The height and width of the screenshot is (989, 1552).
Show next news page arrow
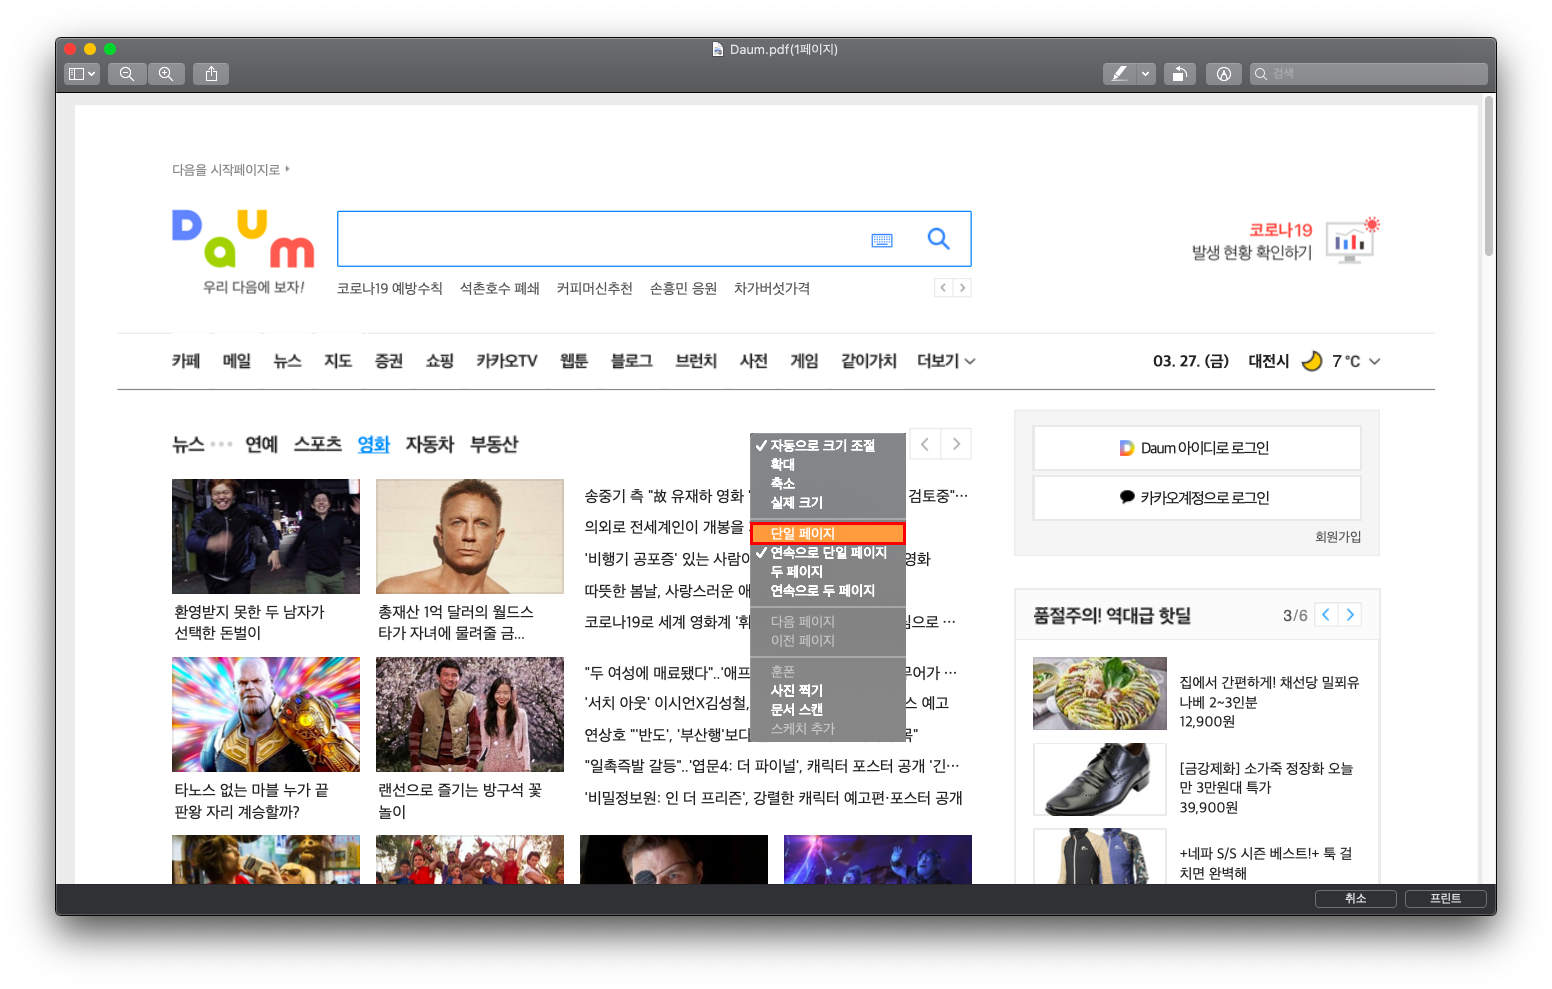(x=956, y=444)
